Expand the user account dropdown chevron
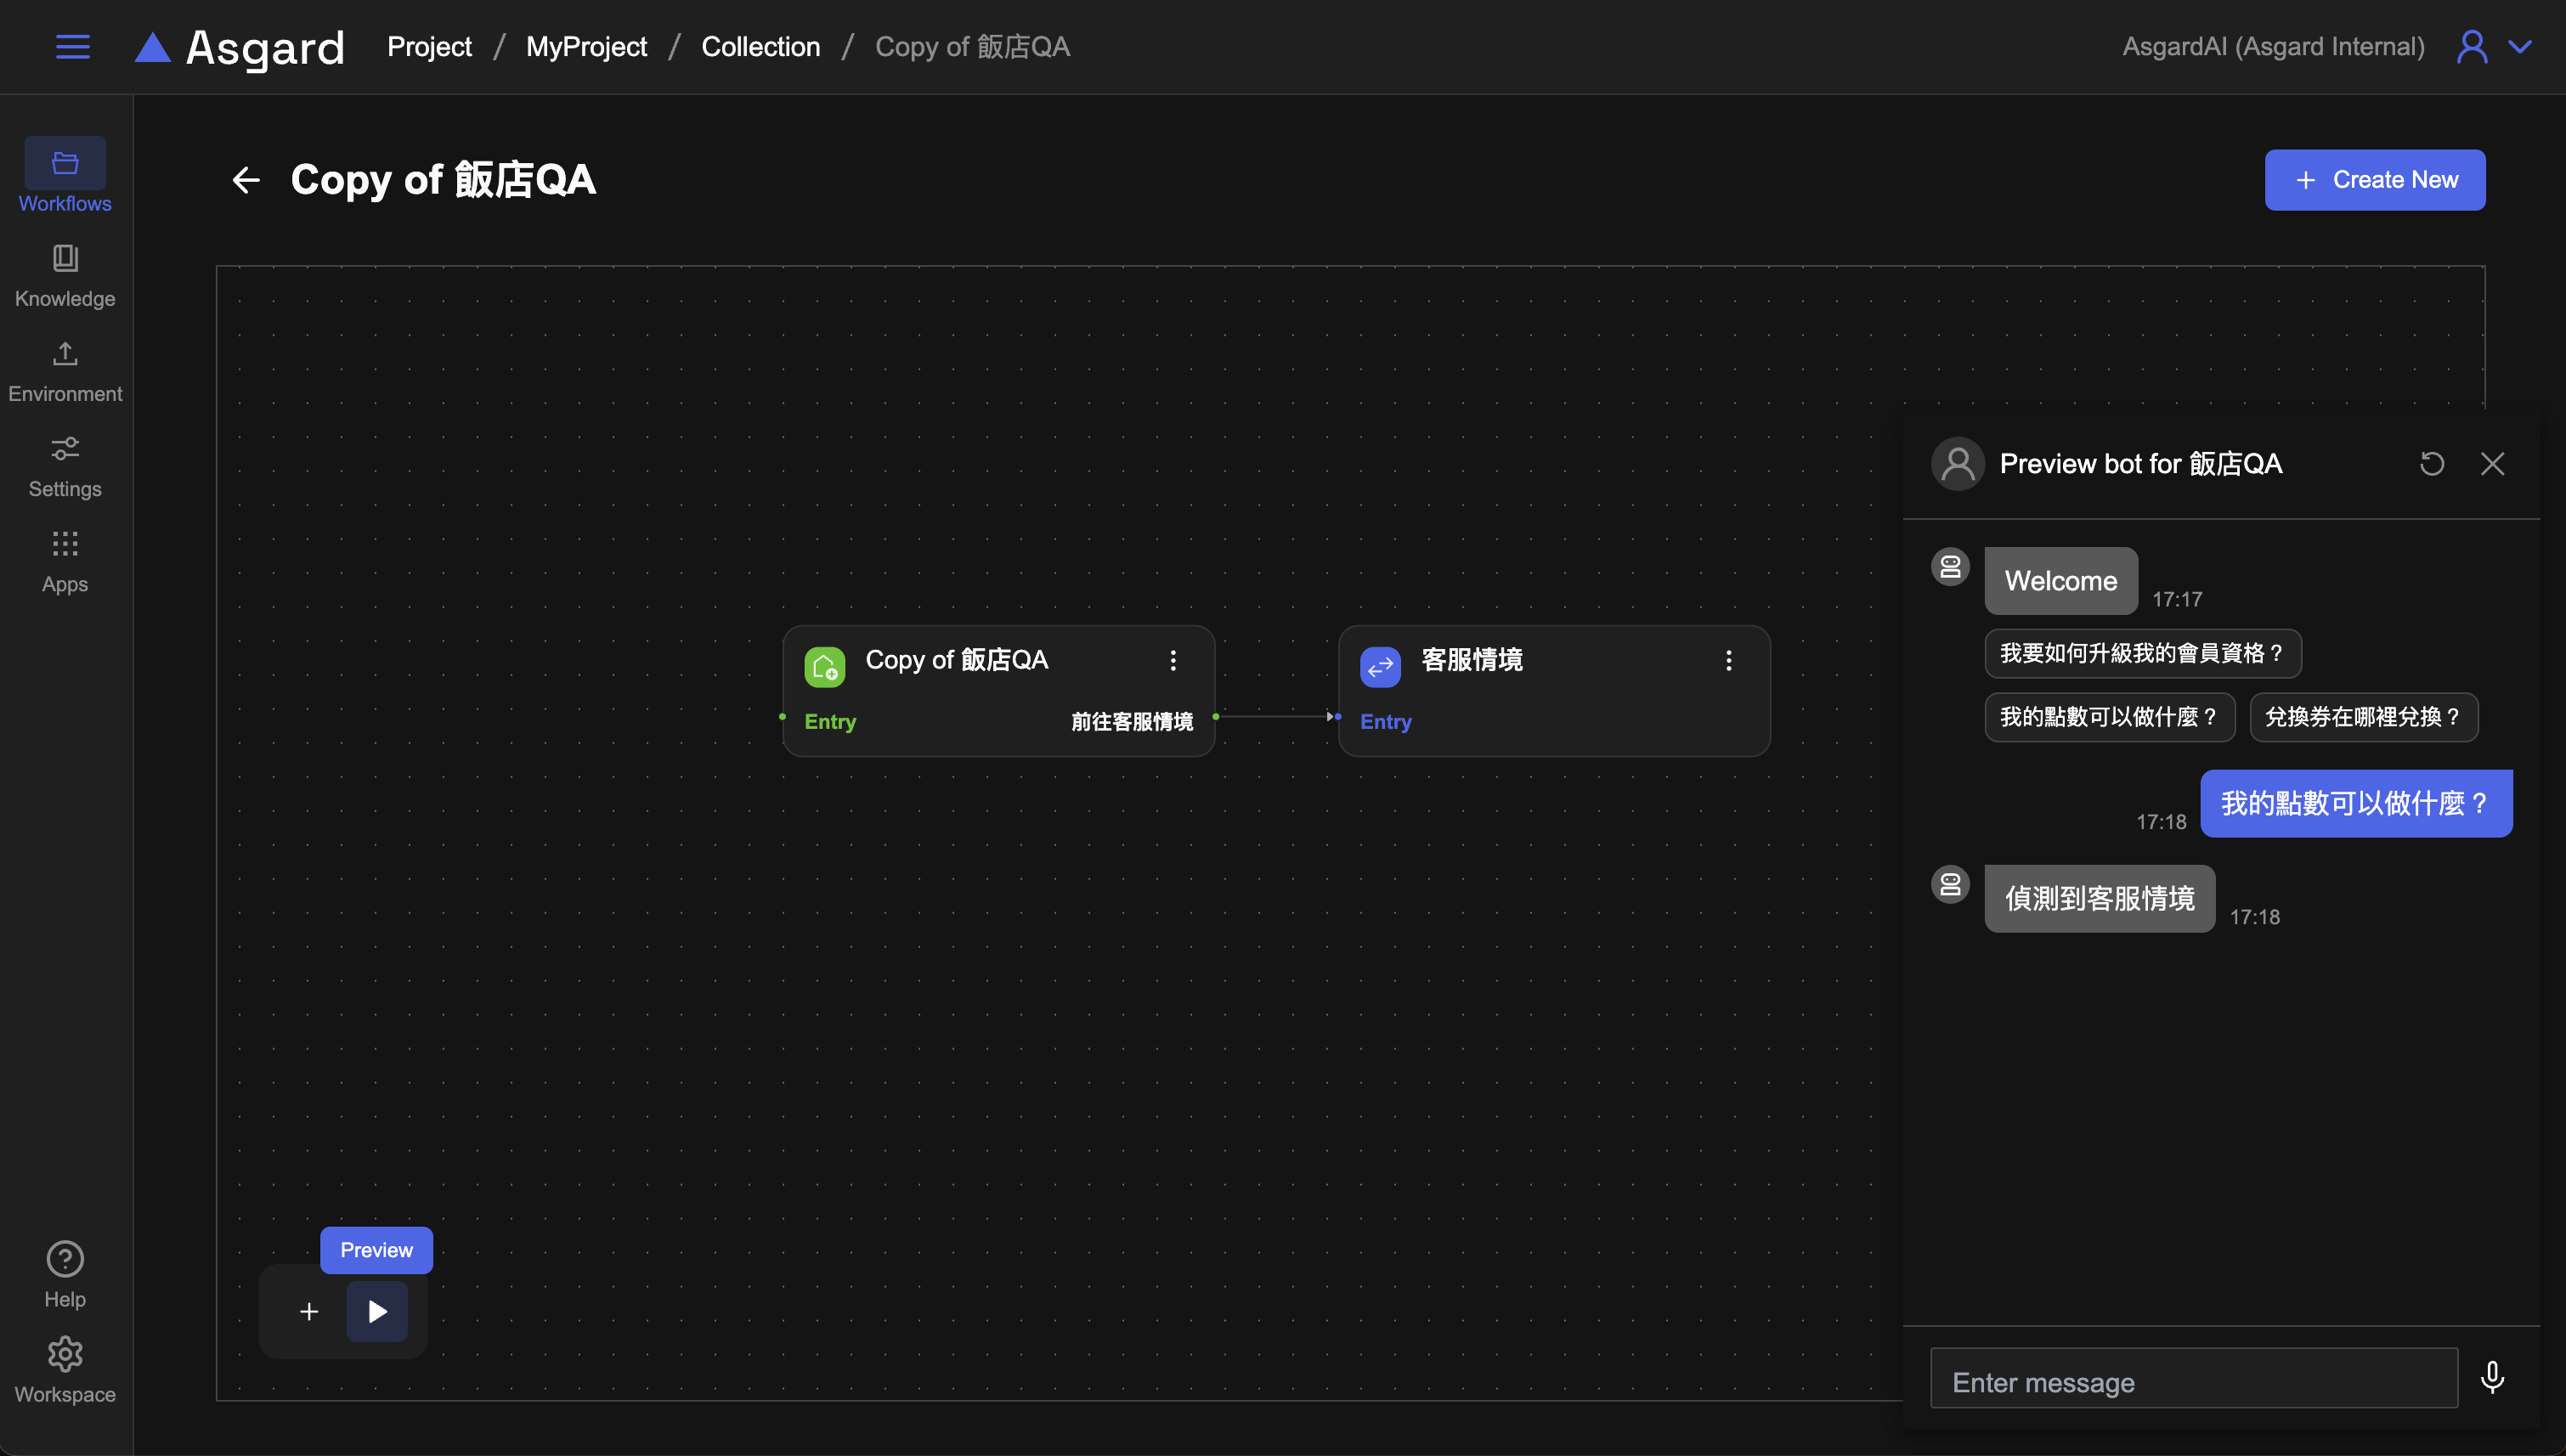 pos(2520,47)
